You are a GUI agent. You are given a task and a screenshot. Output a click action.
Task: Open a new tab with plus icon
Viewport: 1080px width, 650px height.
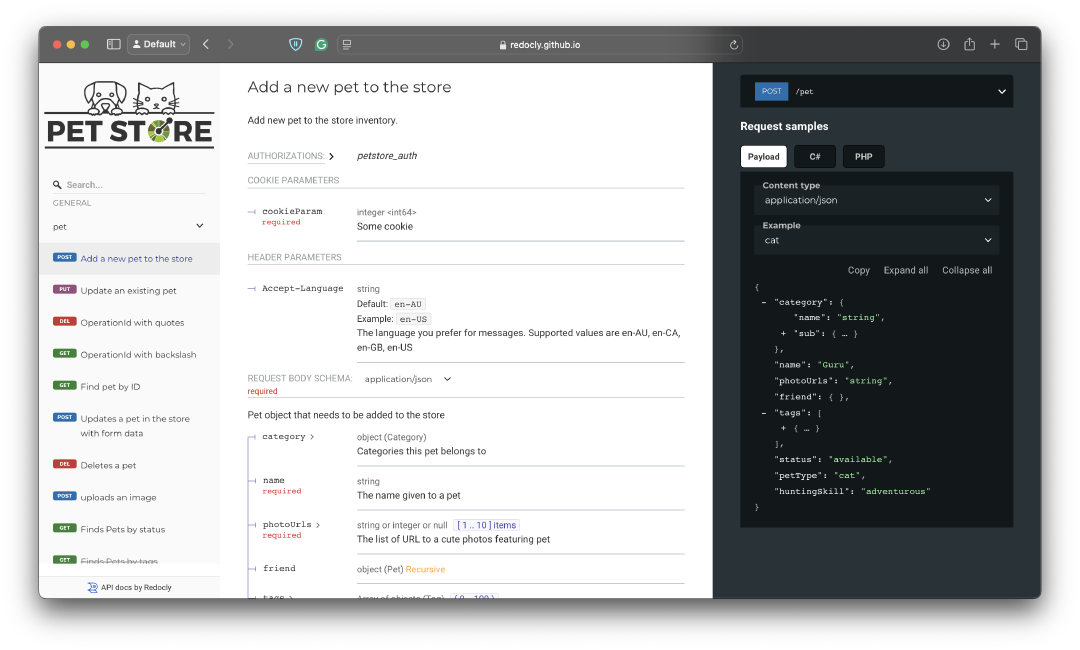(995, 44)
